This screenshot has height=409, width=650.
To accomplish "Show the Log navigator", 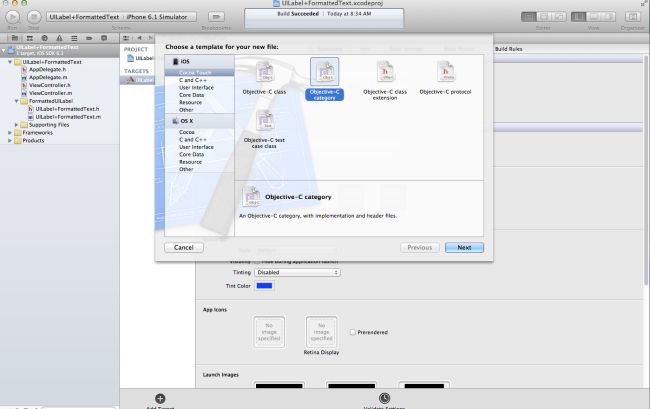I will 104,38.
